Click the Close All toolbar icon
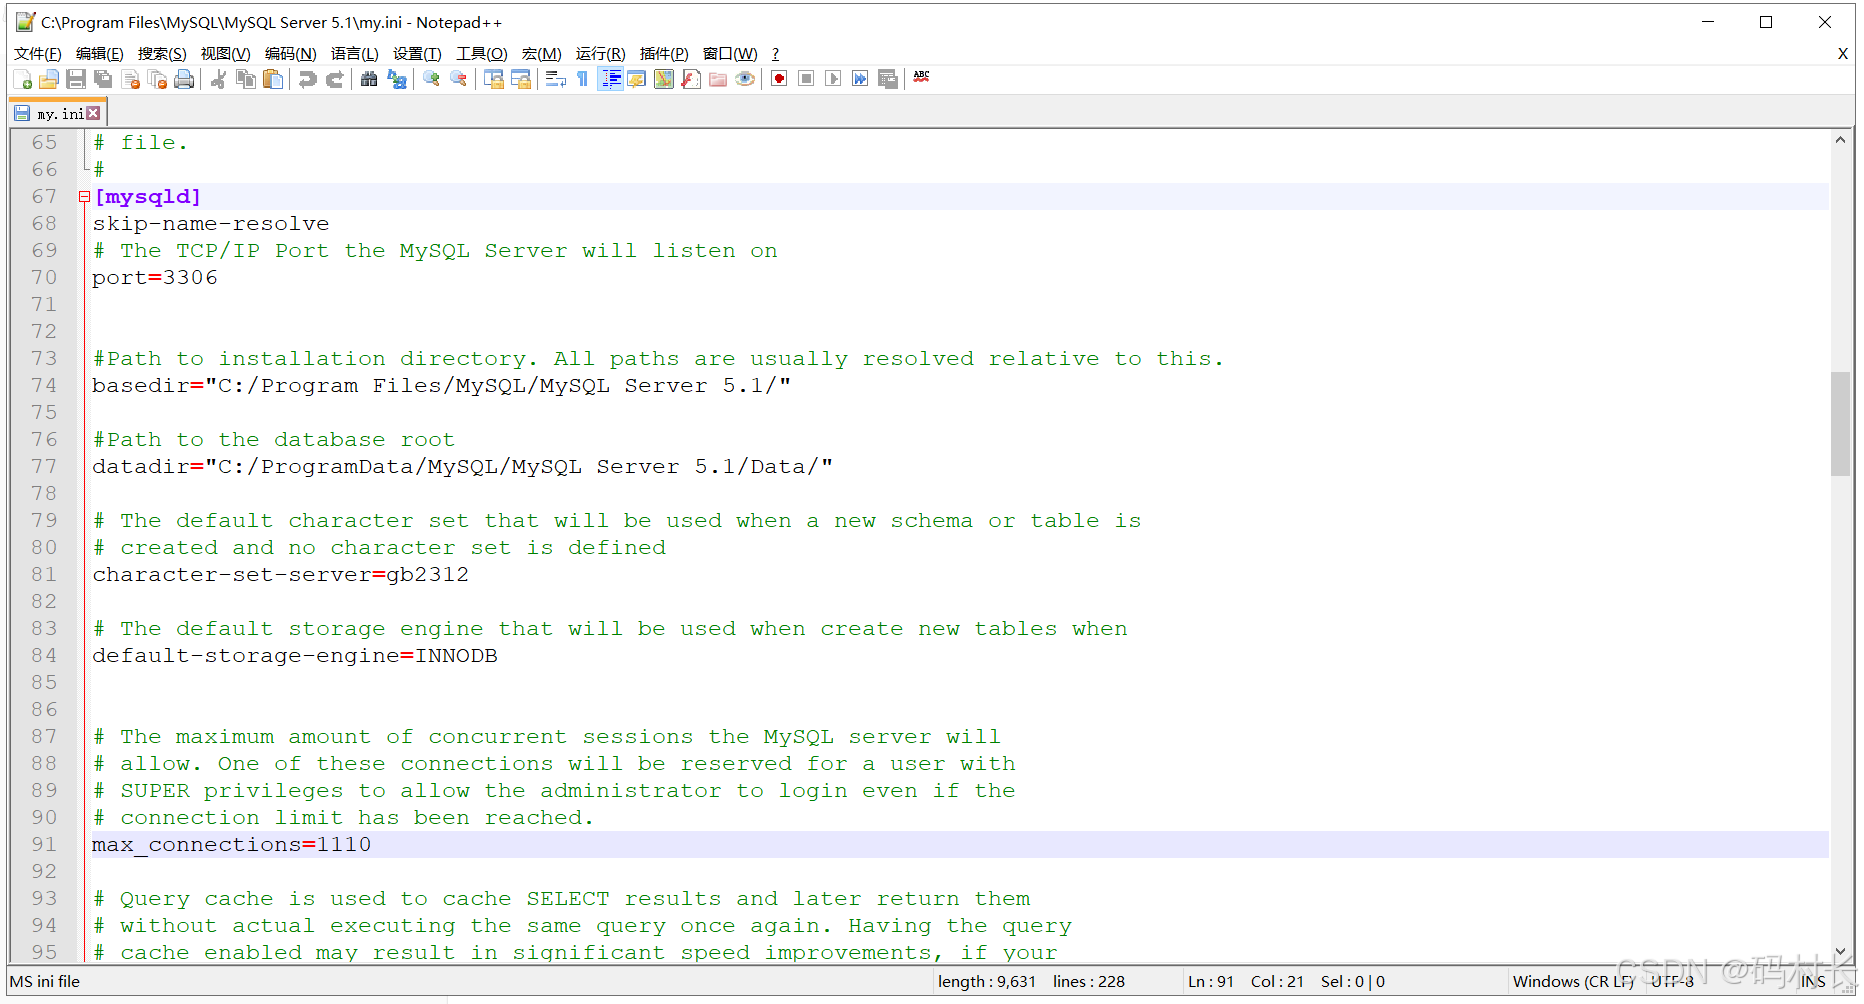 [x=157, y=79]
